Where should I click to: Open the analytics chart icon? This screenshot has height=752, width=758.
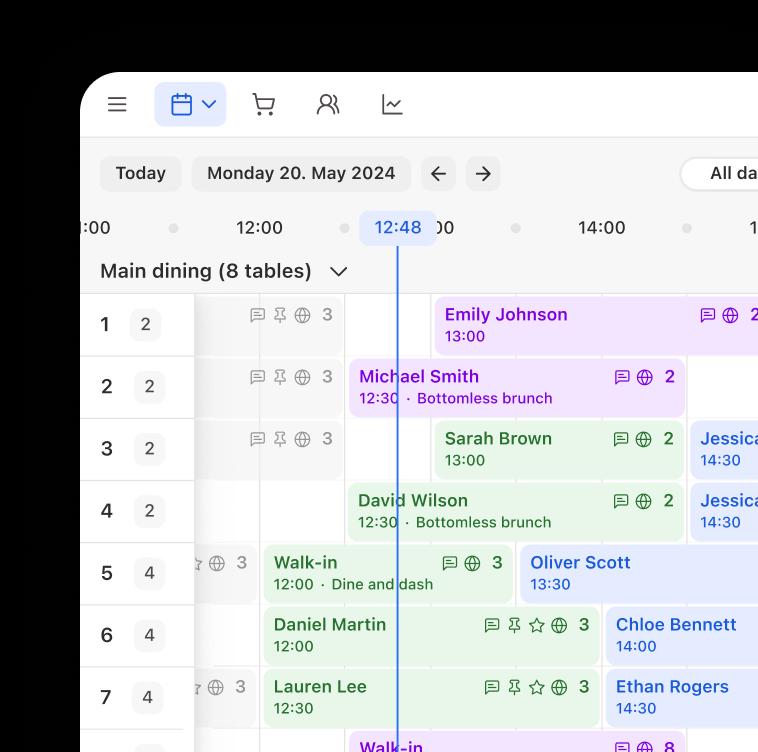(392, 104)
